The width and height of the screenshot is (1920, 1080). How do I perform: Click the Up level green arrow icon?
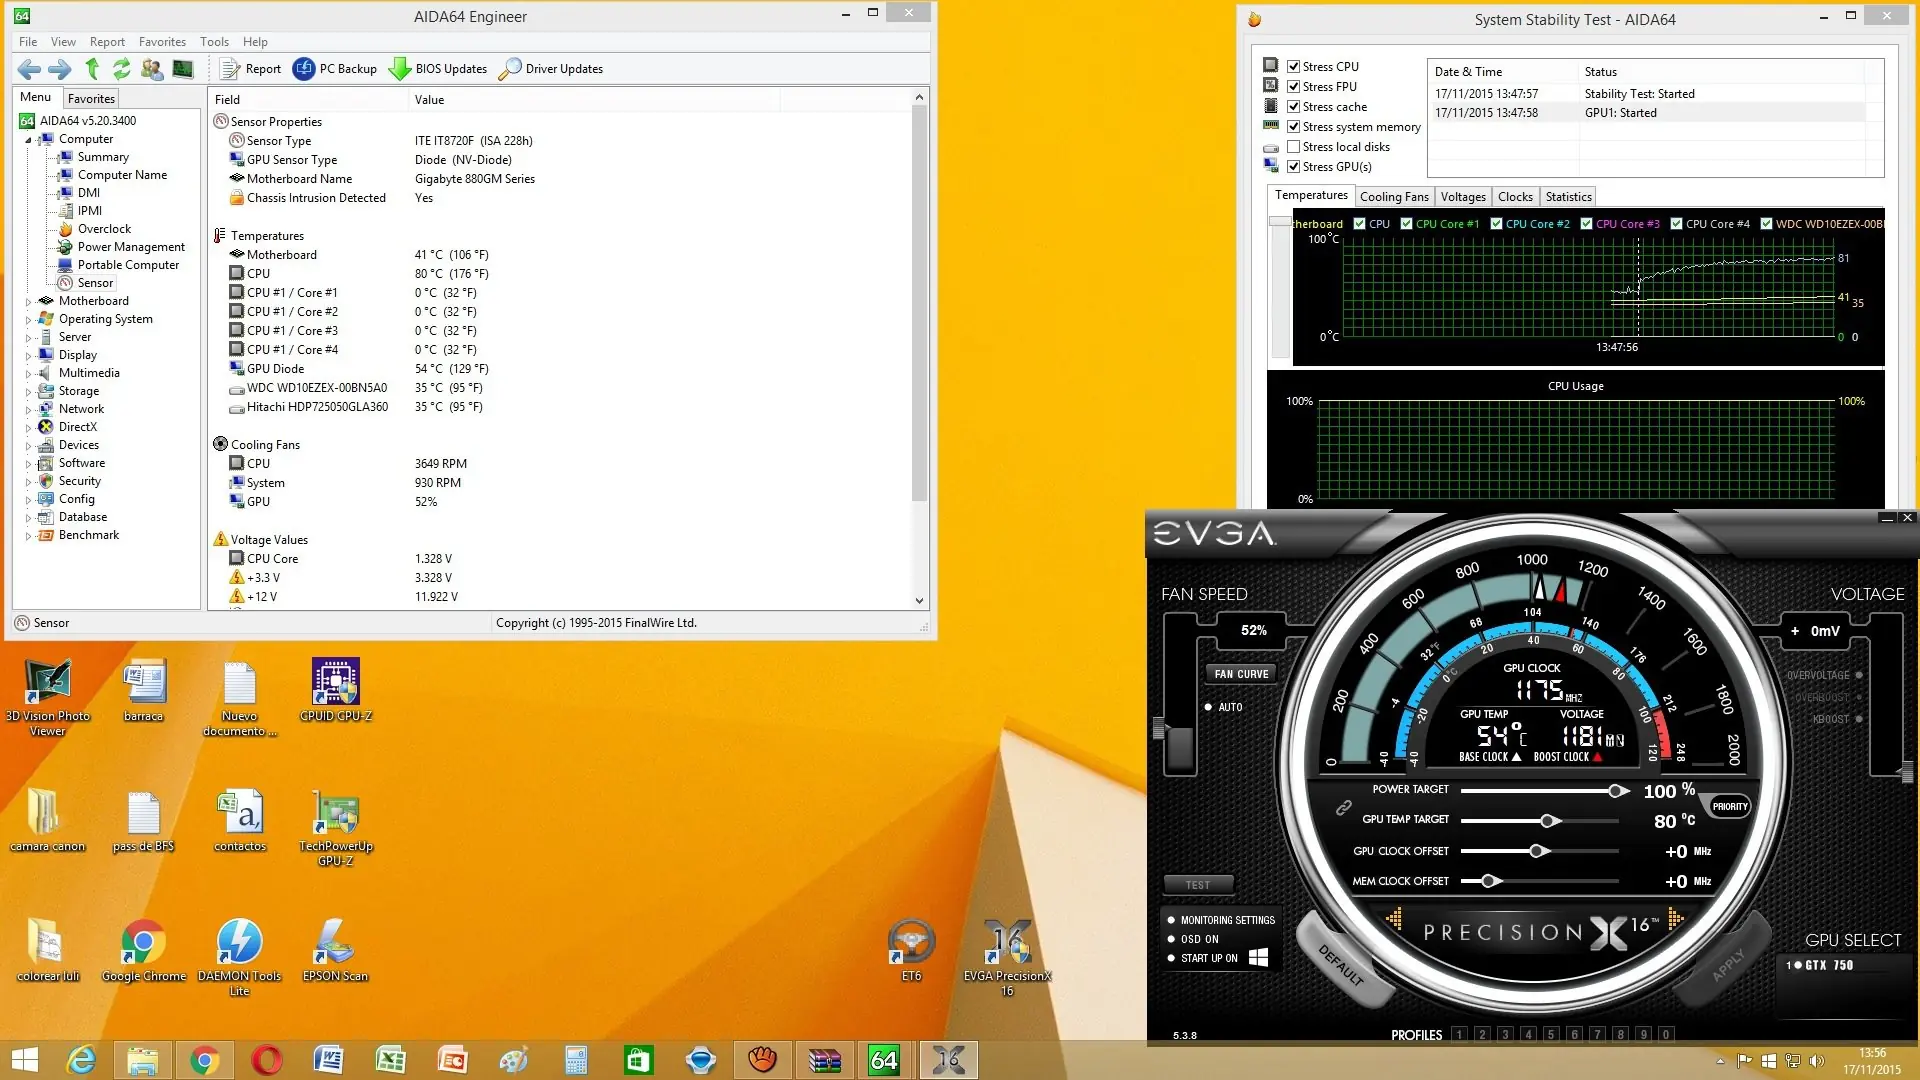pyautogui.click(x=92, y=69)
